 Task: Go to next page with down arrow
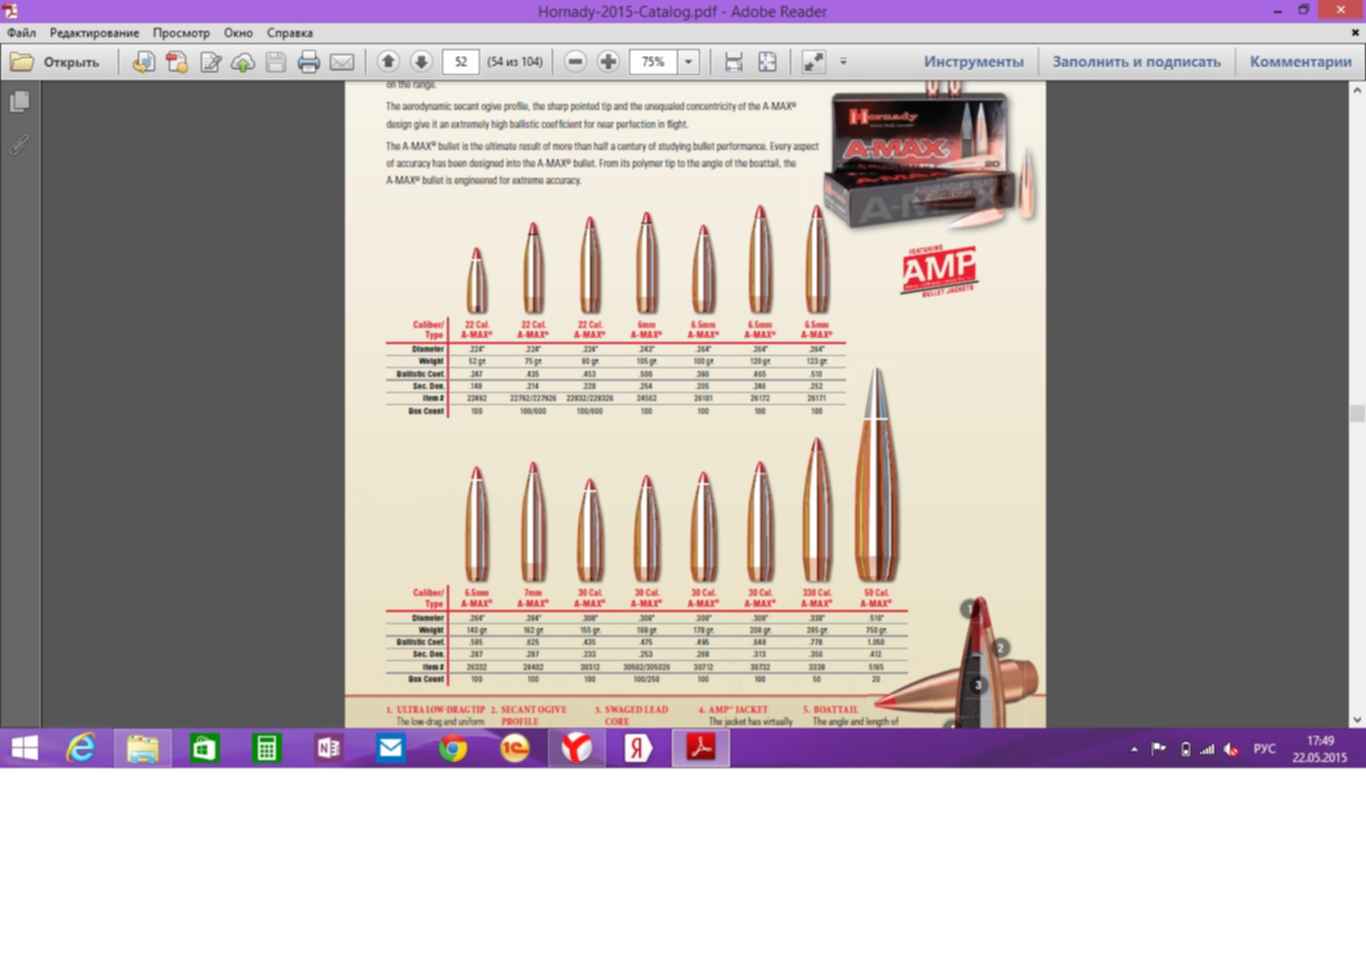[421, 62]
